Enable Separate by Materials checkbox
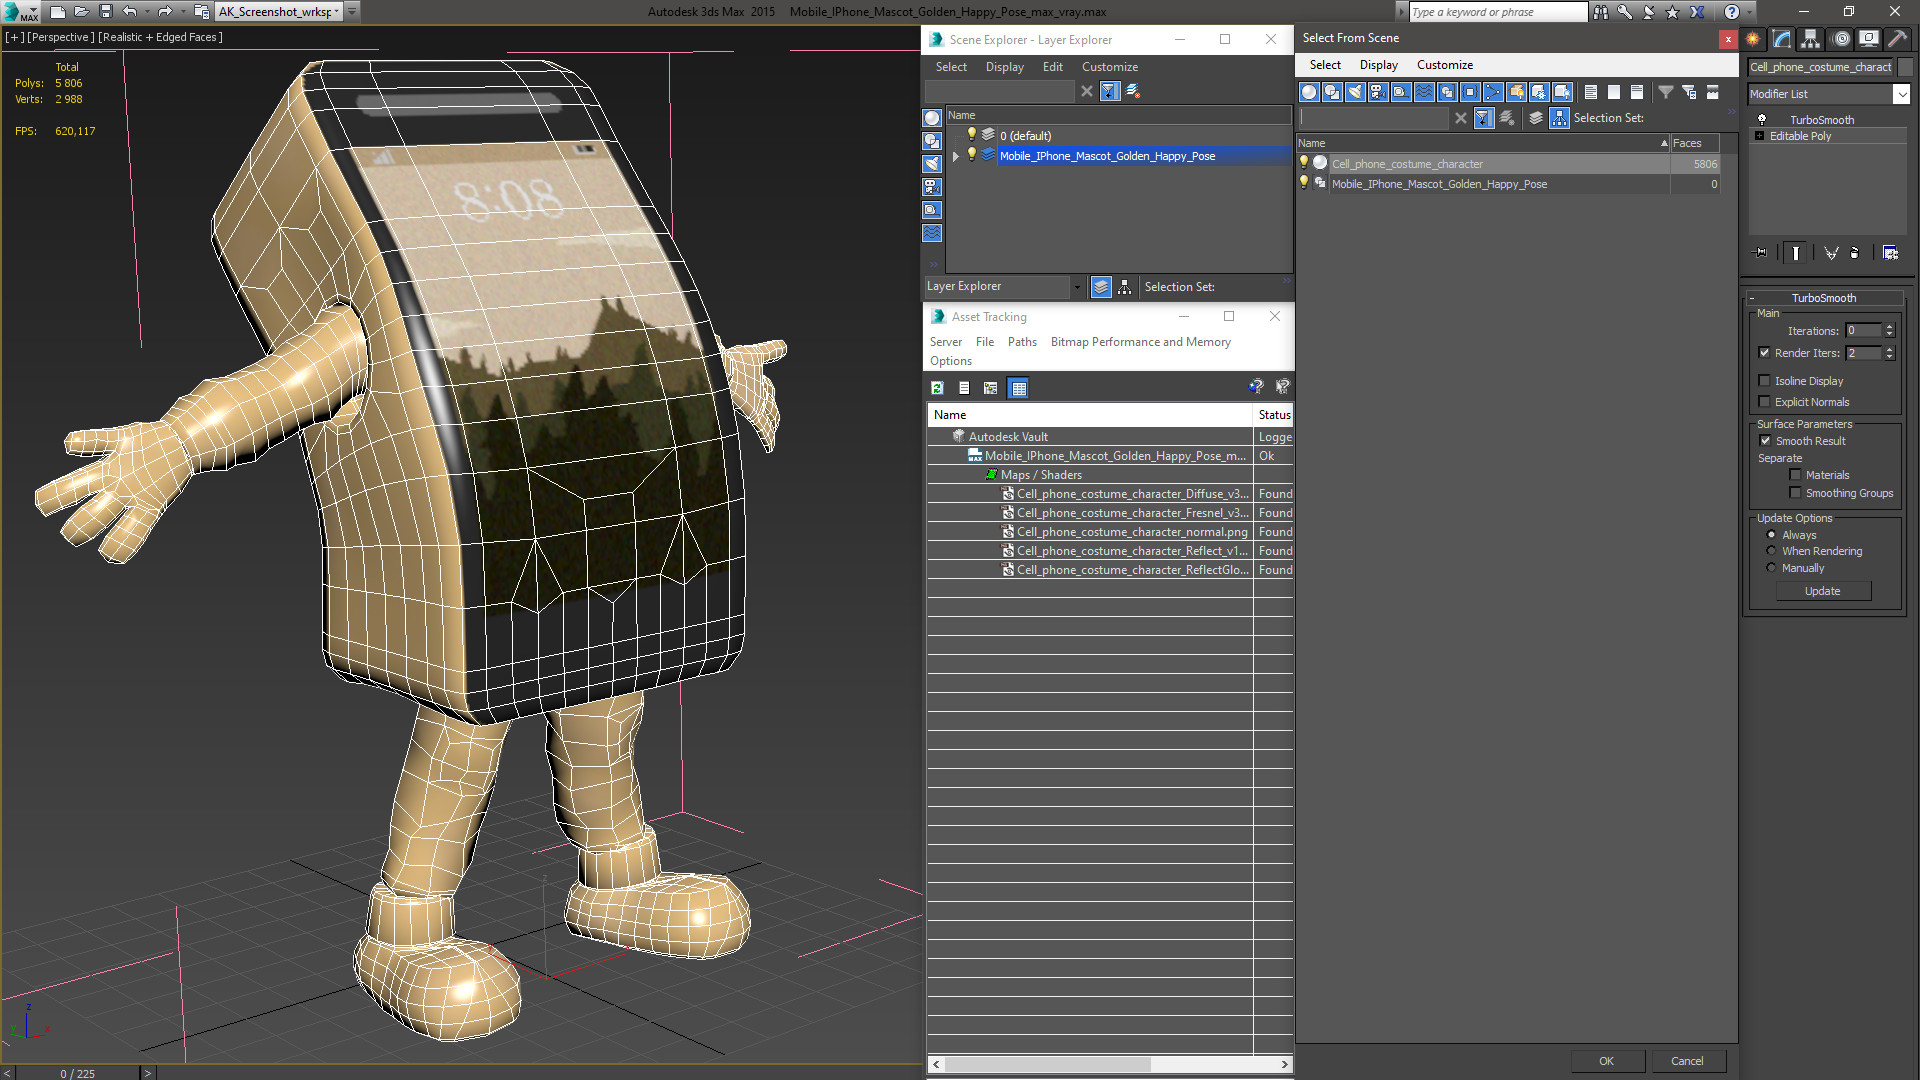 [x=1795, y=475]
